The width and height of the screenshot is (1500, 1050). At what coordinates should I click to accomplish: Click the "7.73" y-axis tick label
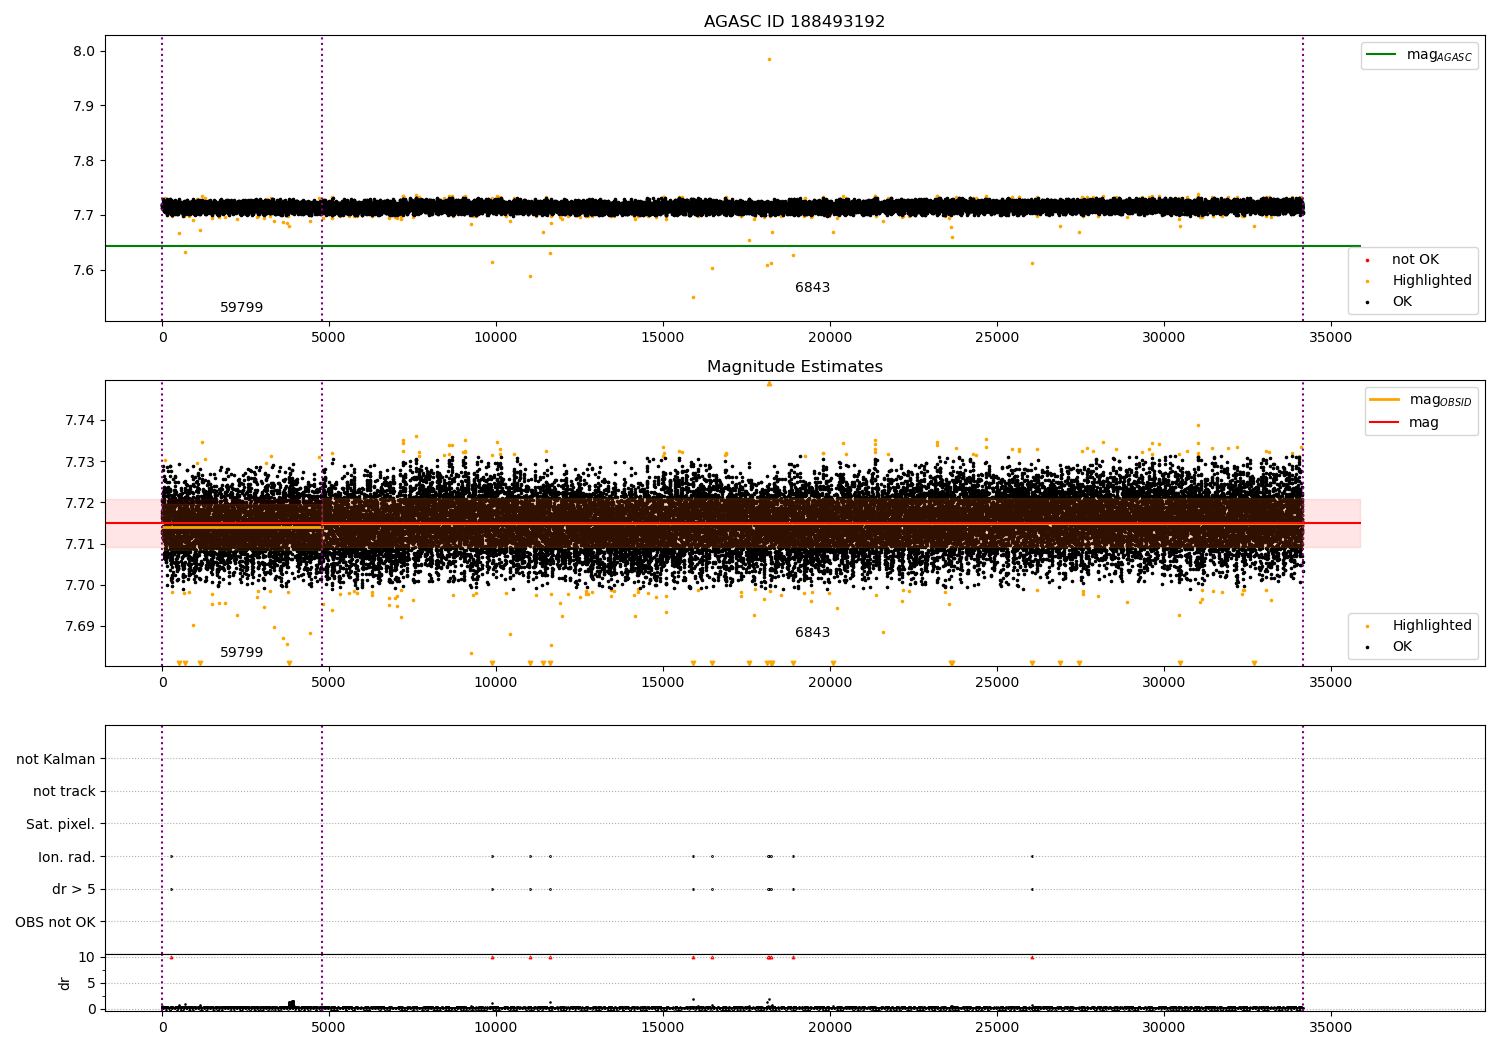(80, 462)
